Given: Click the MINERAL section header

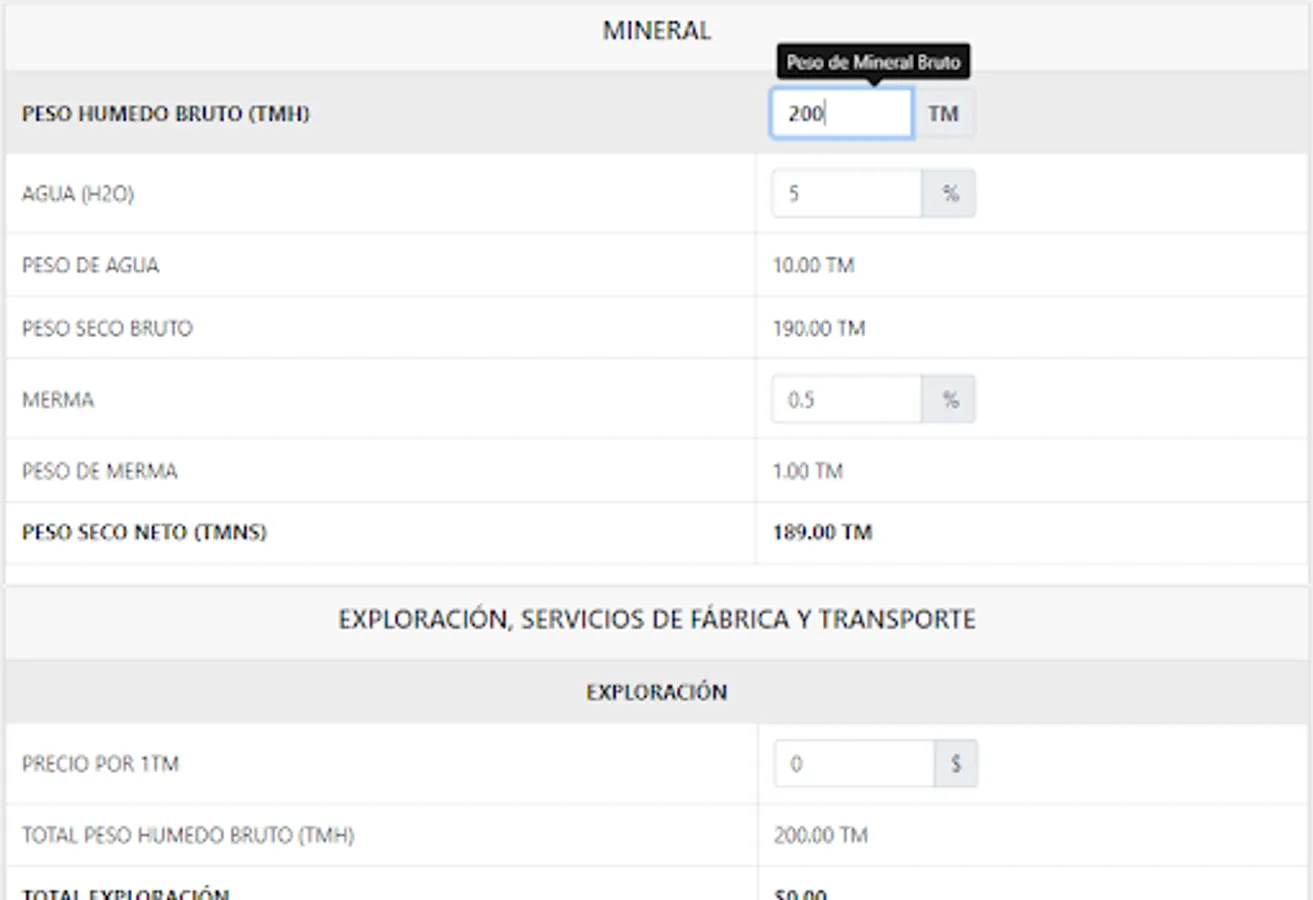Looking at the screenshot, I should click(656, 31).
